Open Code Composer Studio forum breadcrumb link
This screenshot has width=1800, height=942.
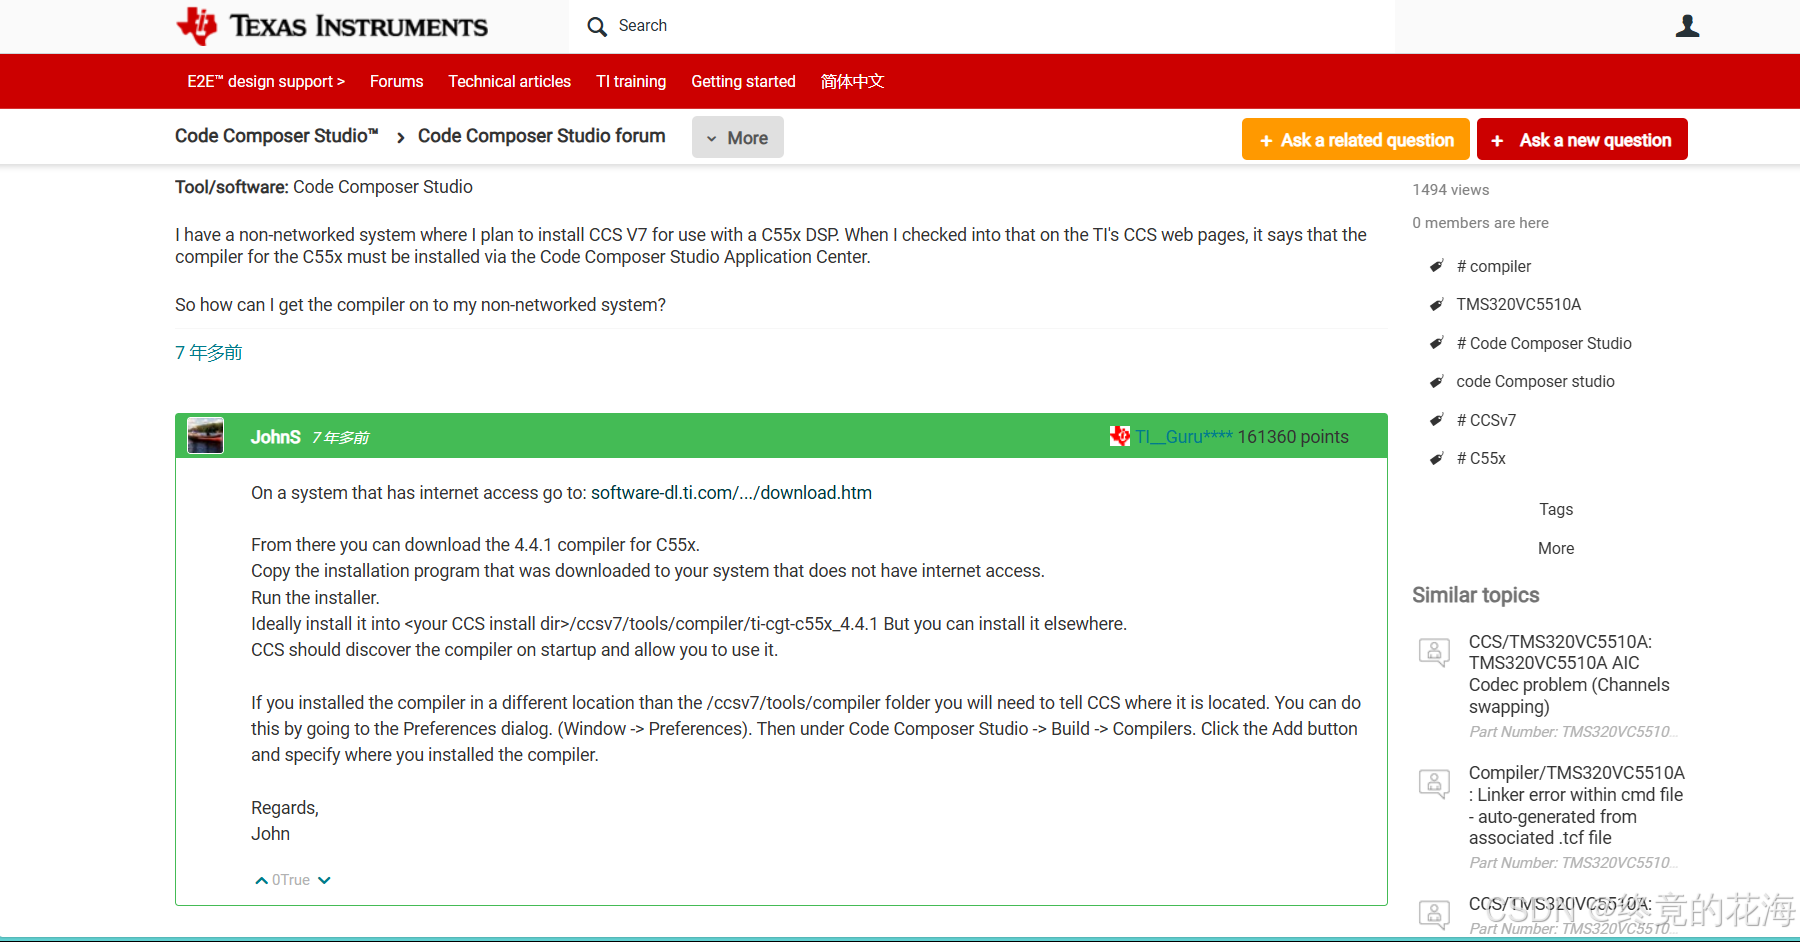point(541,136)
